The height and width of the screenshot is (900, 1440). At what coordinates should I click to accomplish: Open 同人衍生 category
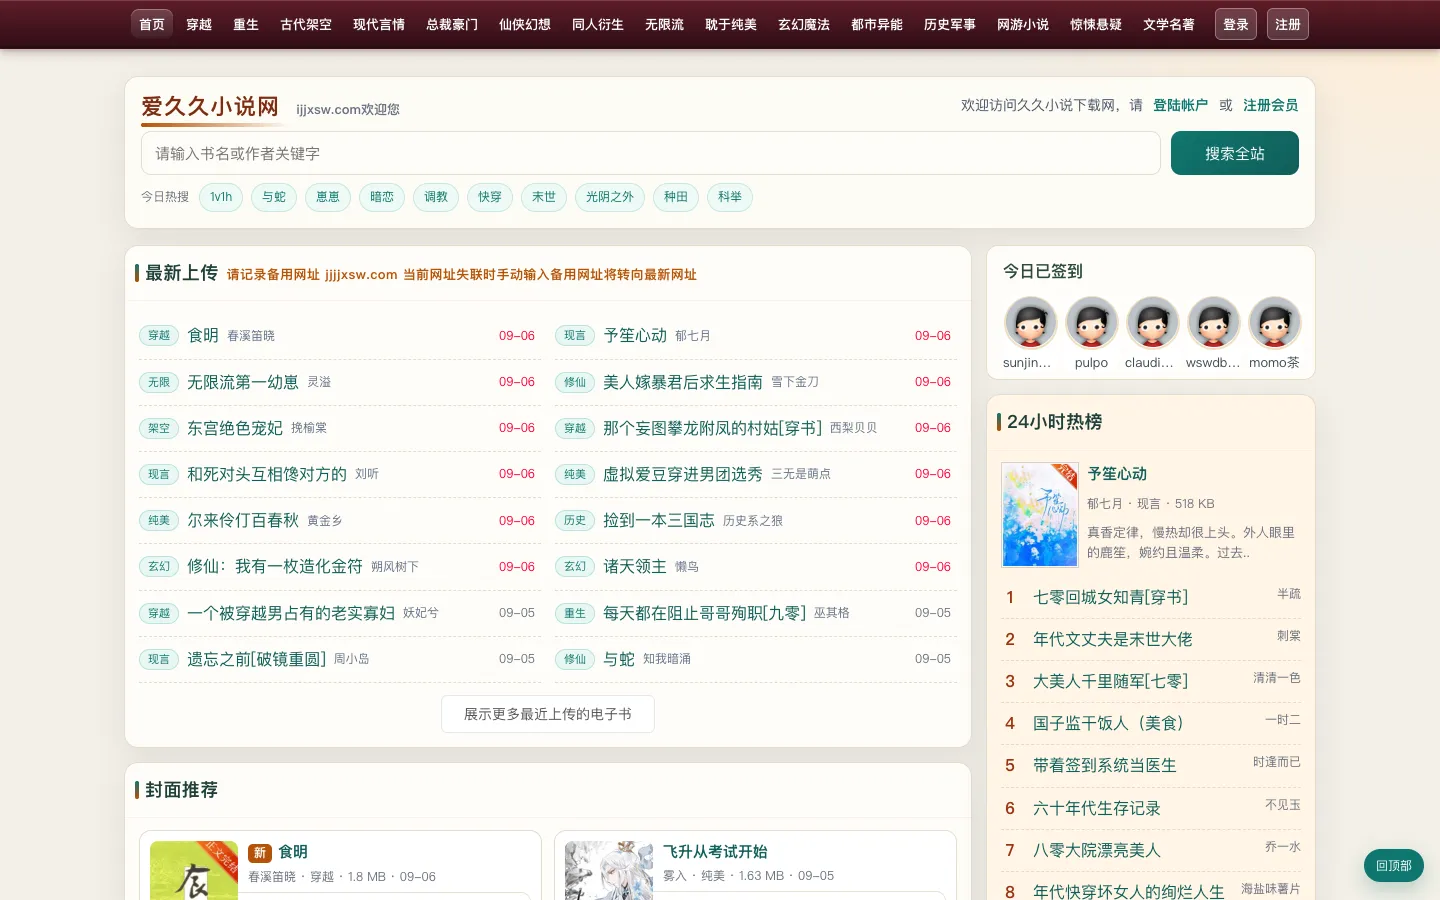[x=598, y=24]
